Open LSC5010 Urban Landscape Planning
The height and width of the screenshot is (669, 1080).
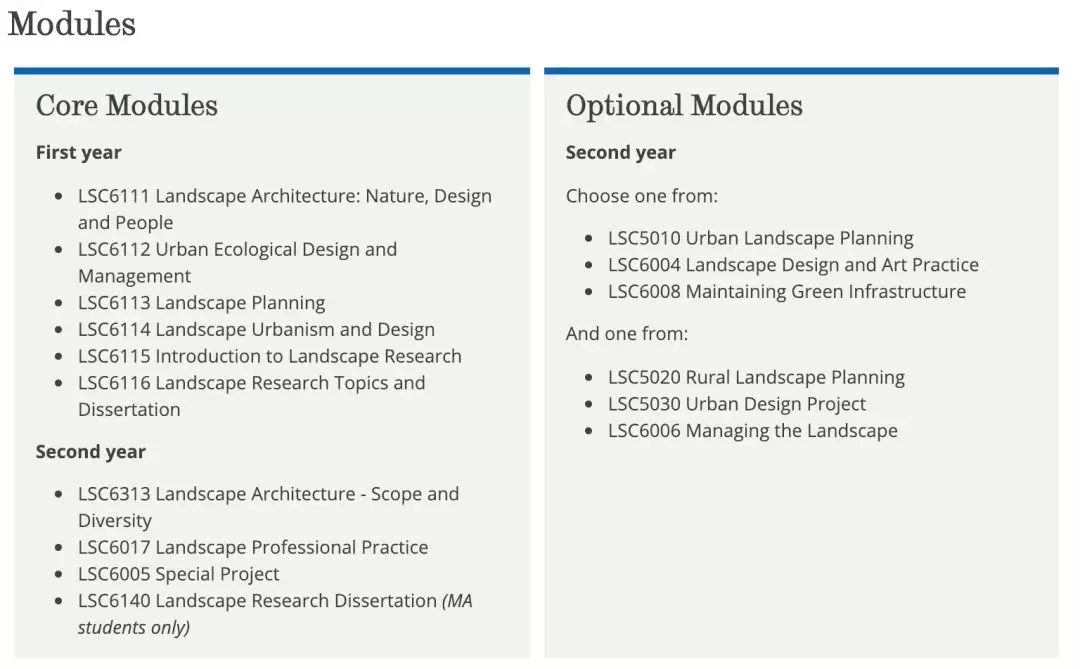(760, 239)
